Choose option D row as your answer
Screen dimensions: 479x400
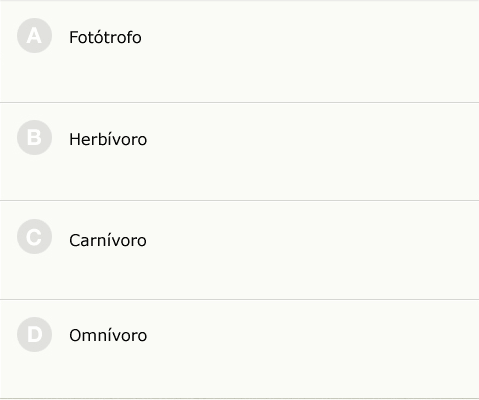[x=239, y=349]
